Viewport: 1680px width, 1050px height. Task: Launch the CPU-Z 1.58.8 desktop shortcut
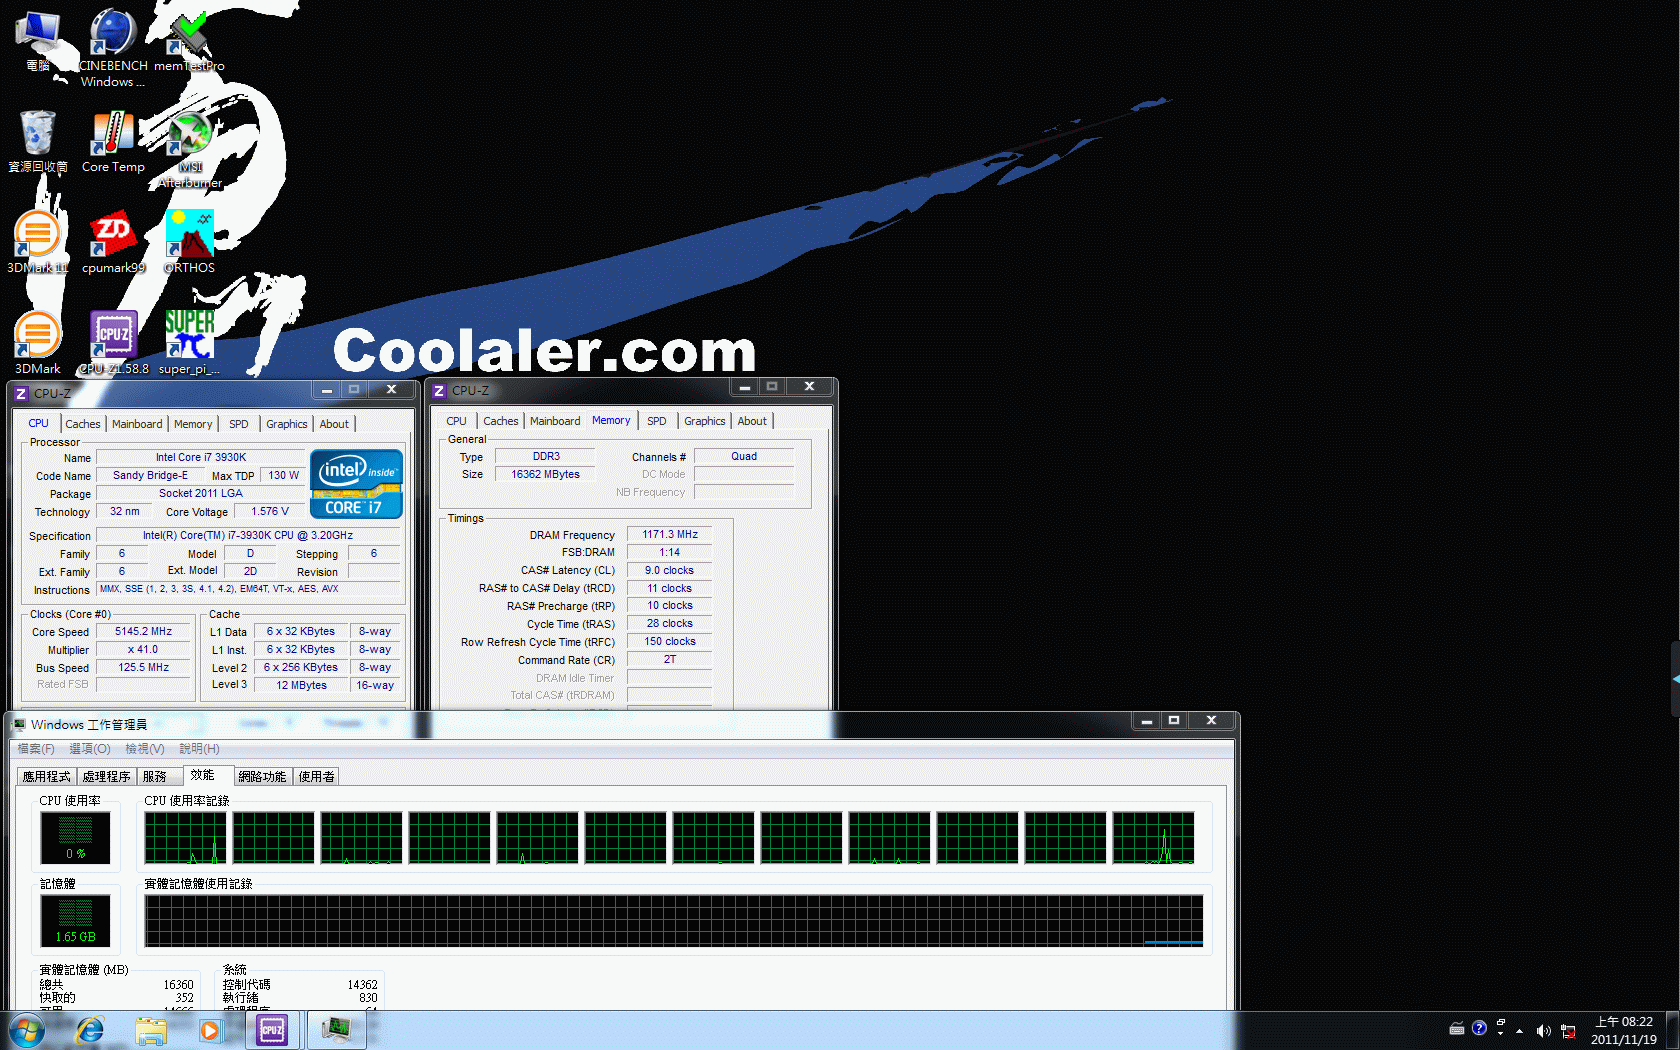113,343
